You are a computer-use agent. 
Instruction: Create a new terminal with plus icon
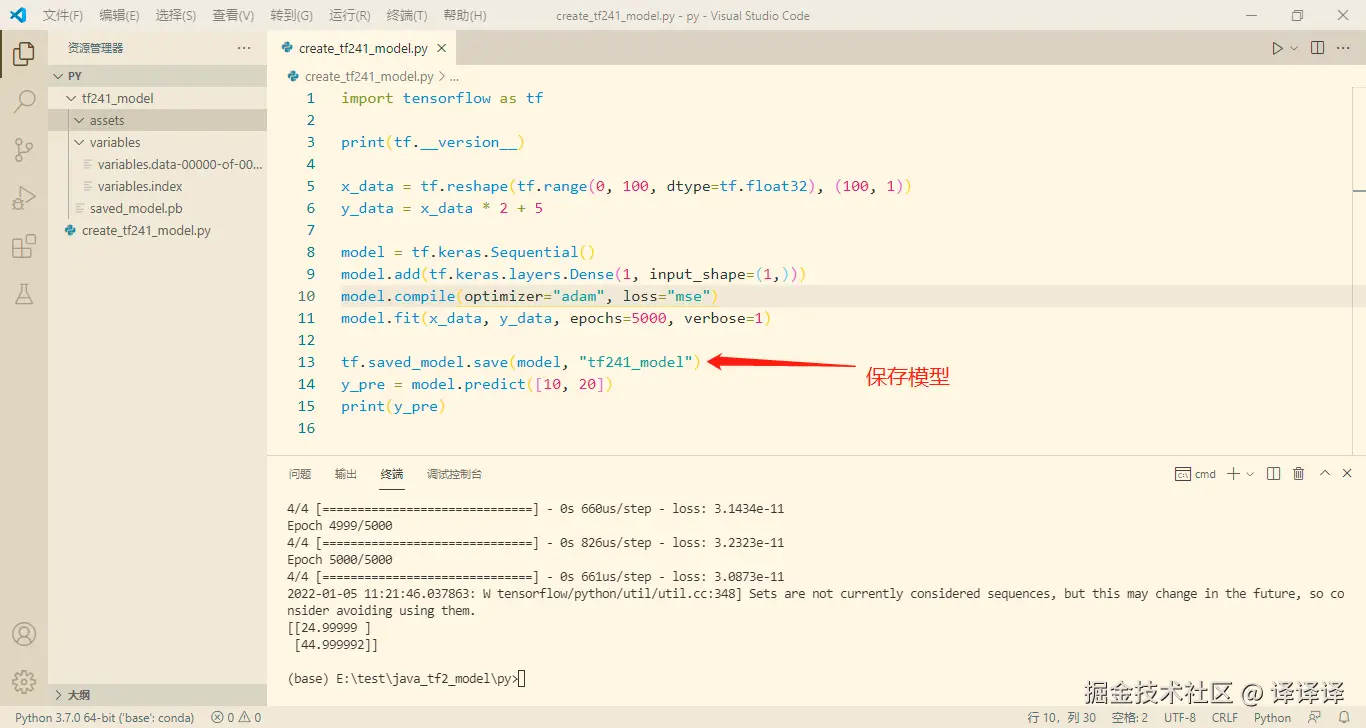(x=1234, y=474)
